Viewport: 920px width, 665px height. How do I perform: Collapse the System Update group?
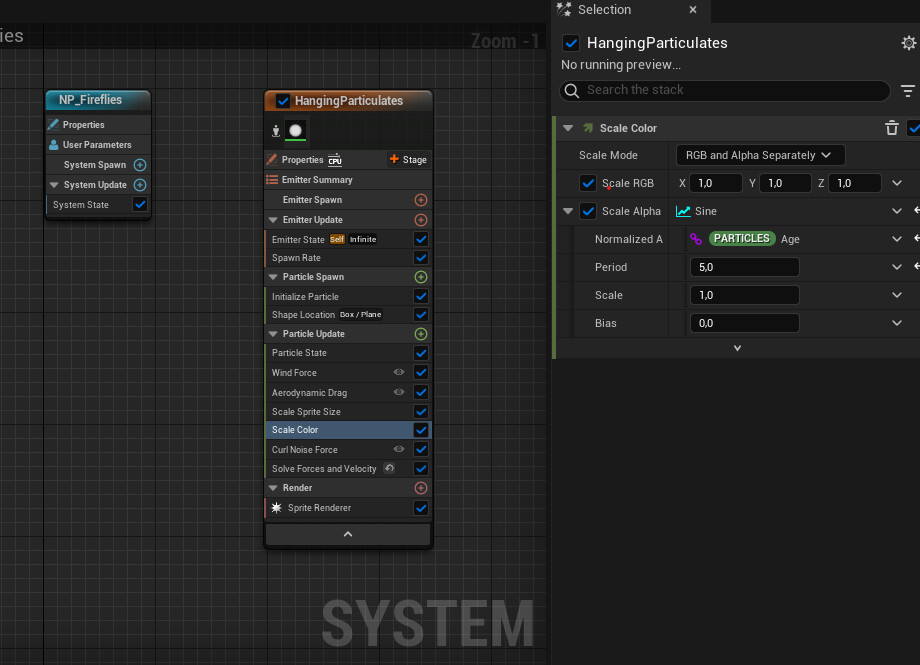click(54, 185)
